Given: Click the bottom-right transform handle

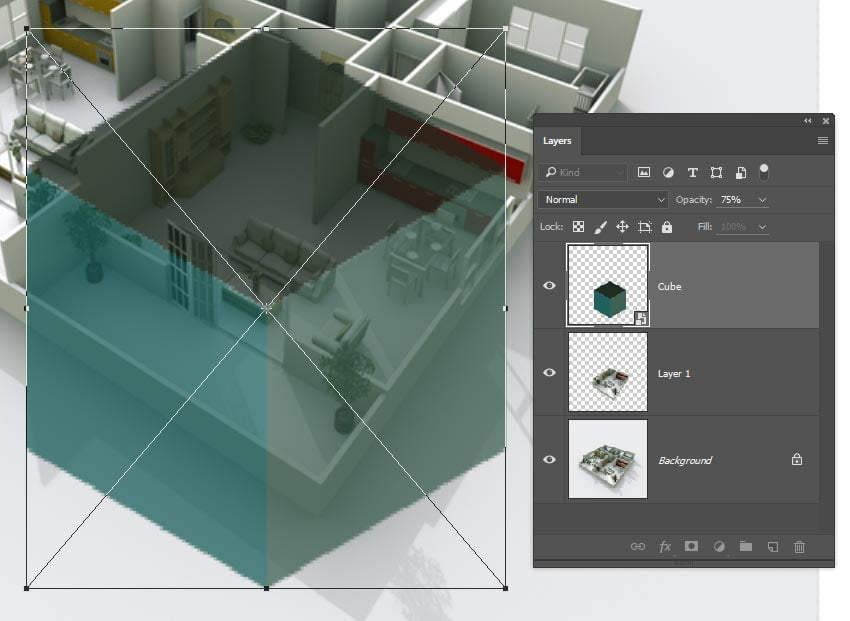Looking at the screenshot, I should tap(505, 588).
